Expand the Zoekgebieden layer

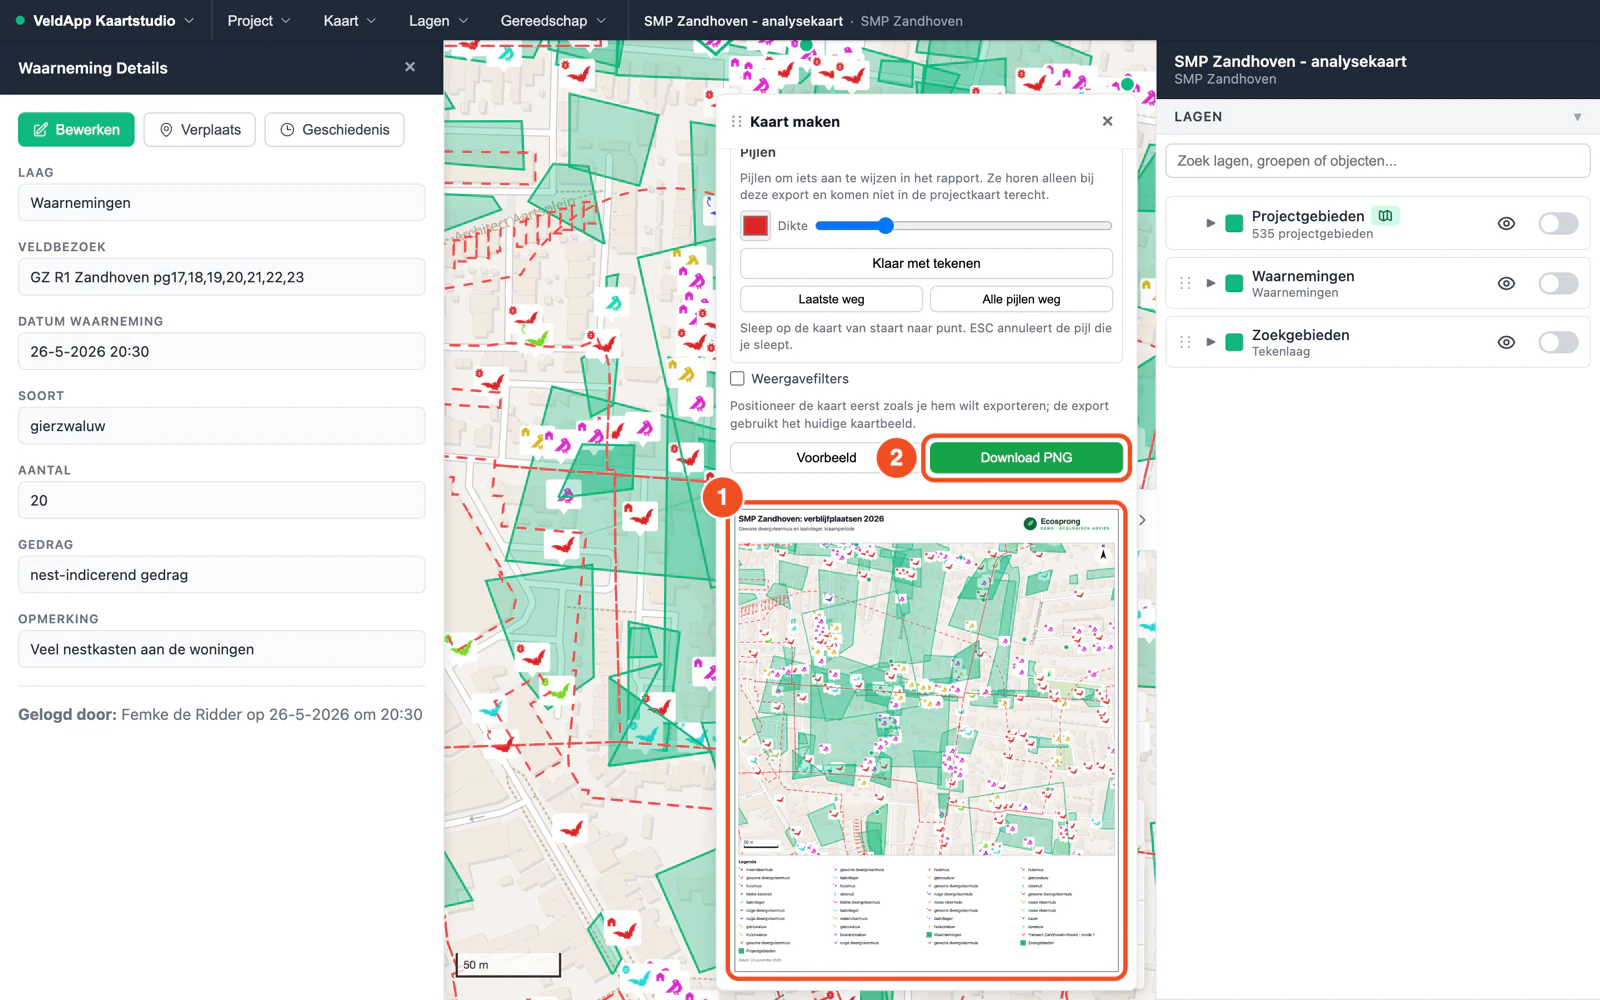[x=1210, y=342]
